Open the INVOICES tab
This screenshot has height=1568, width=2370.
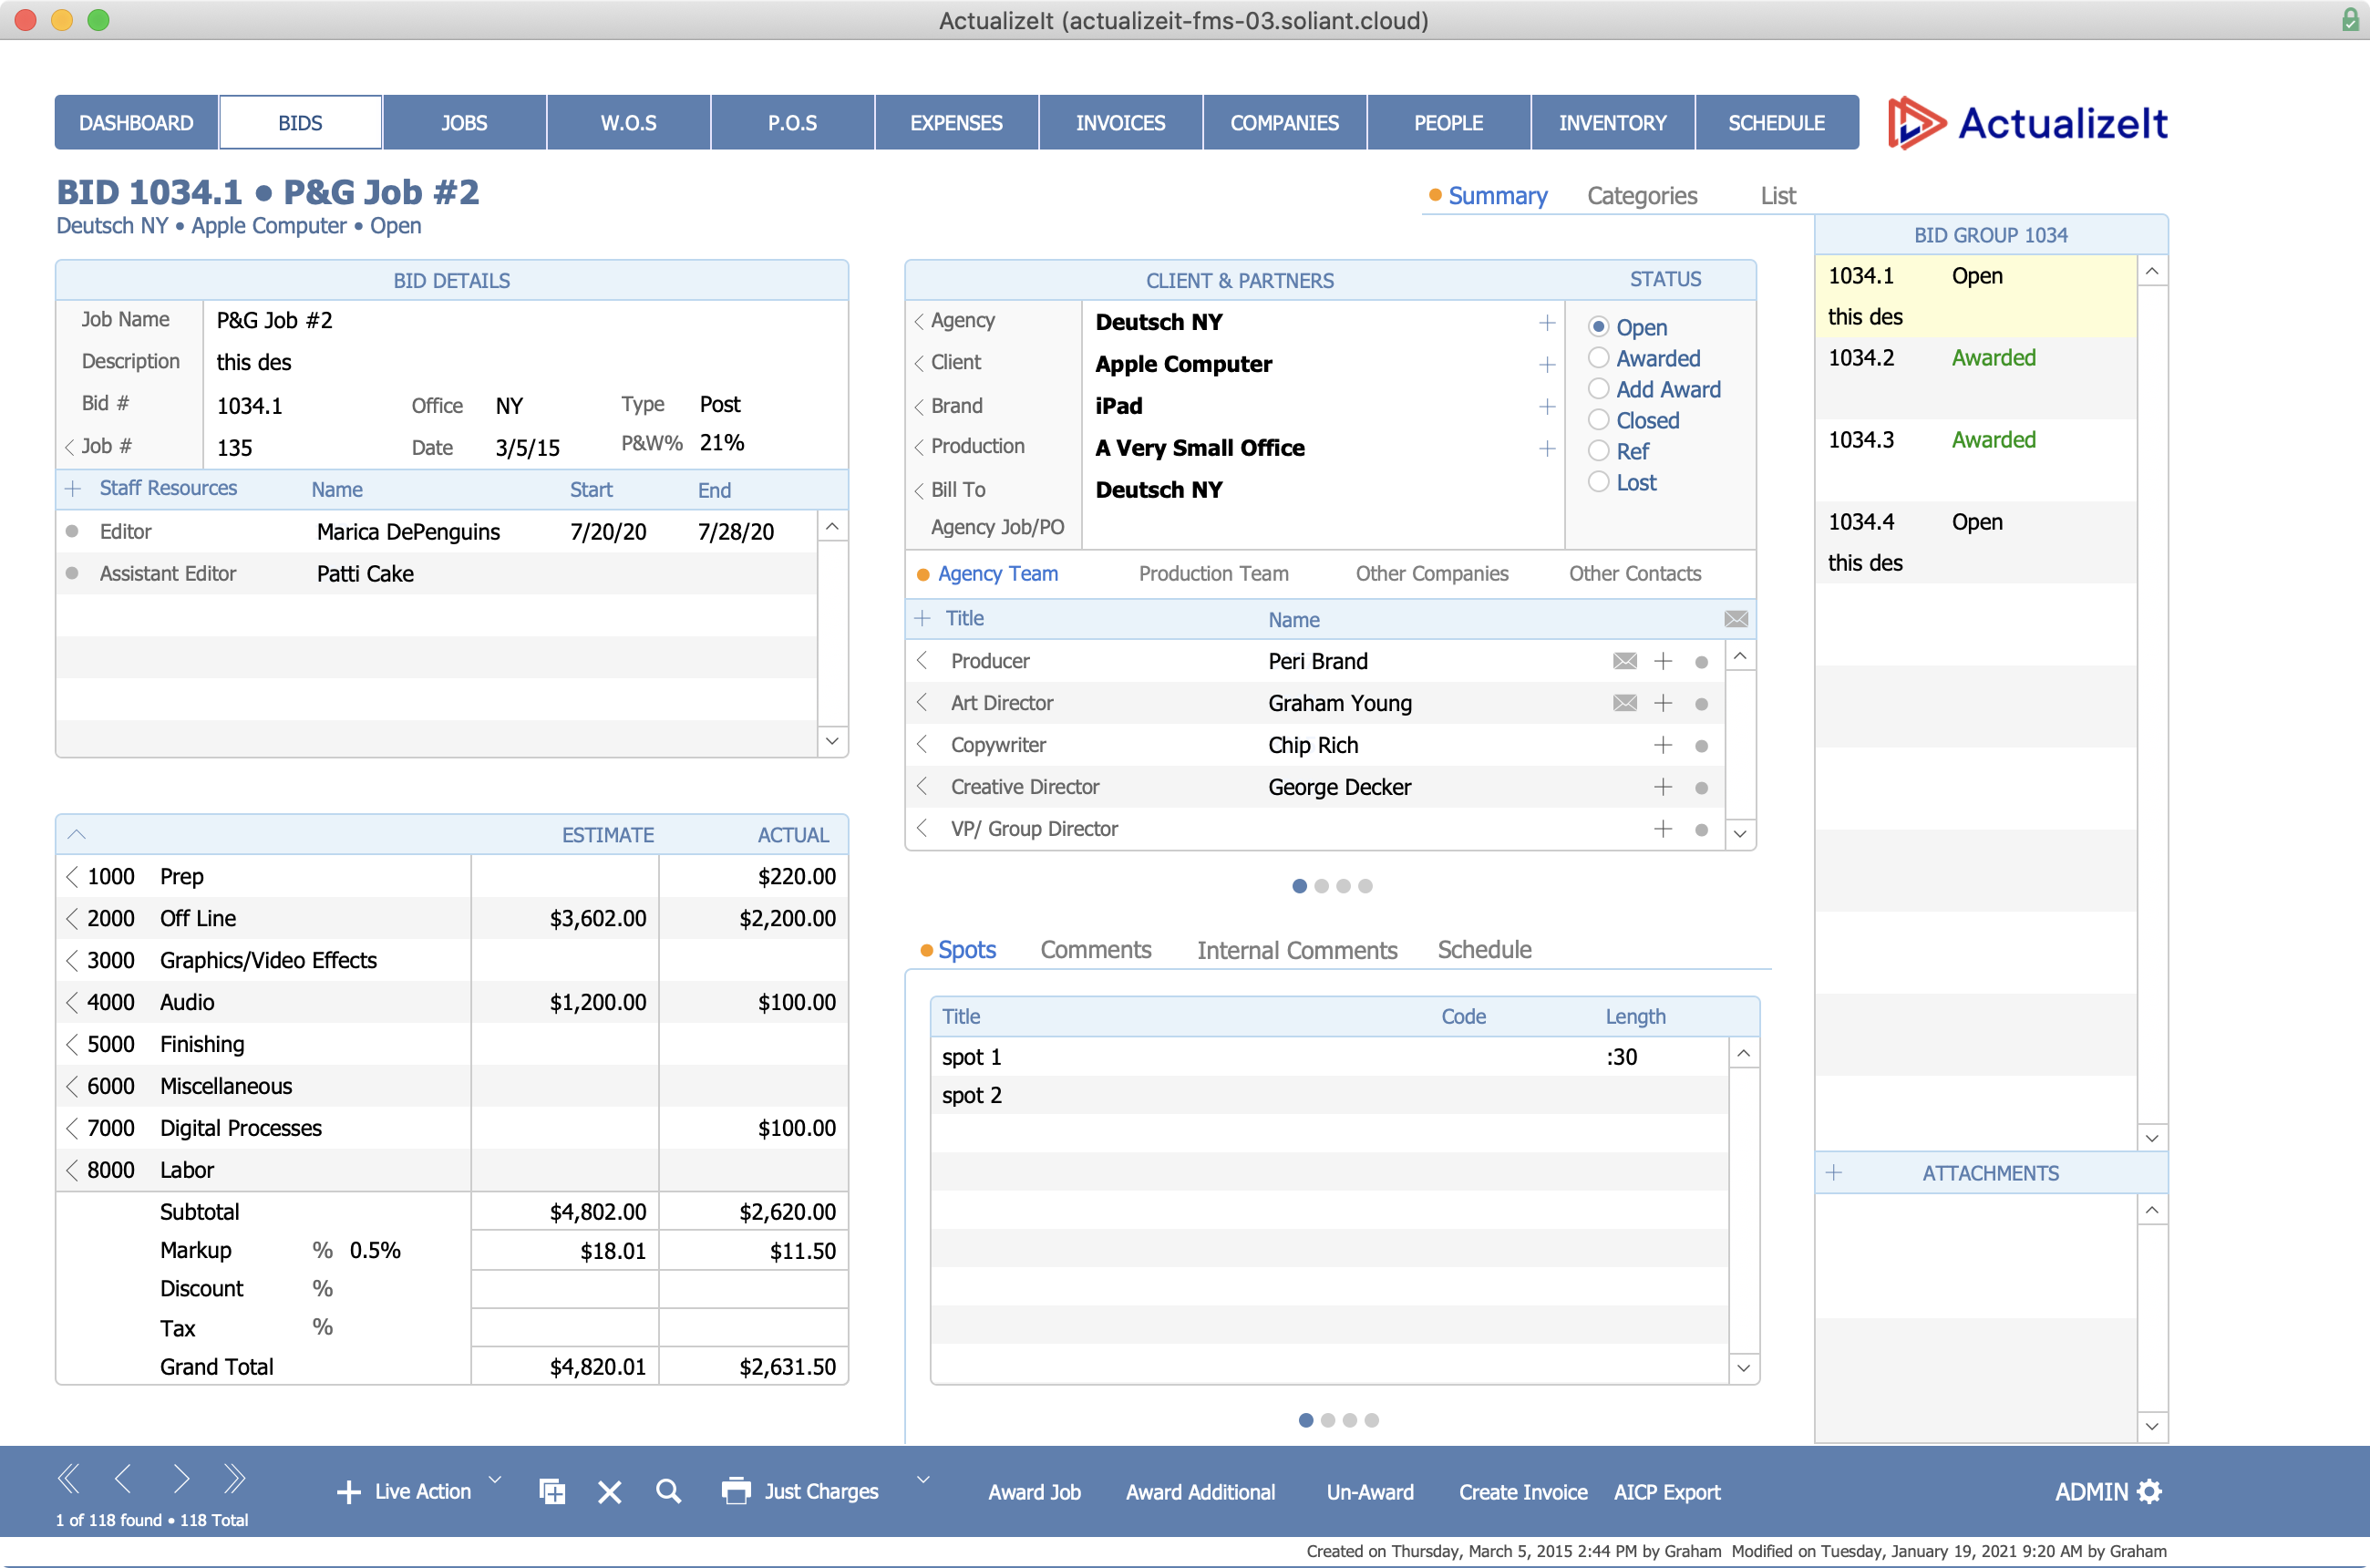click(1120, 123)
